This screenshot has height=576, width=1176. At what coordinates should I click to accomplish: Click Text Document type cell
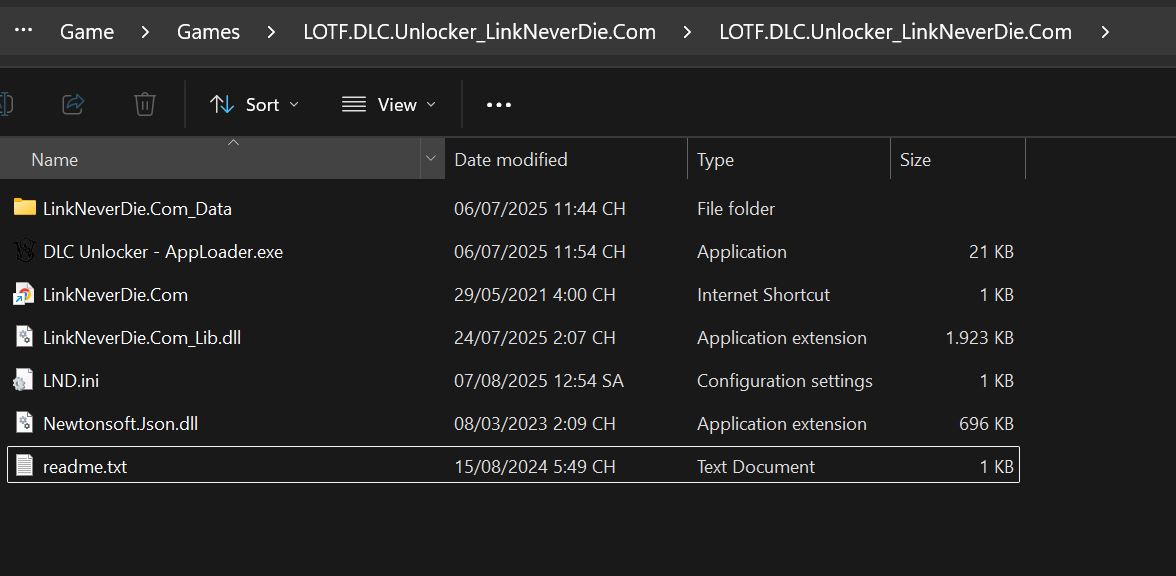tap(756, 466)
